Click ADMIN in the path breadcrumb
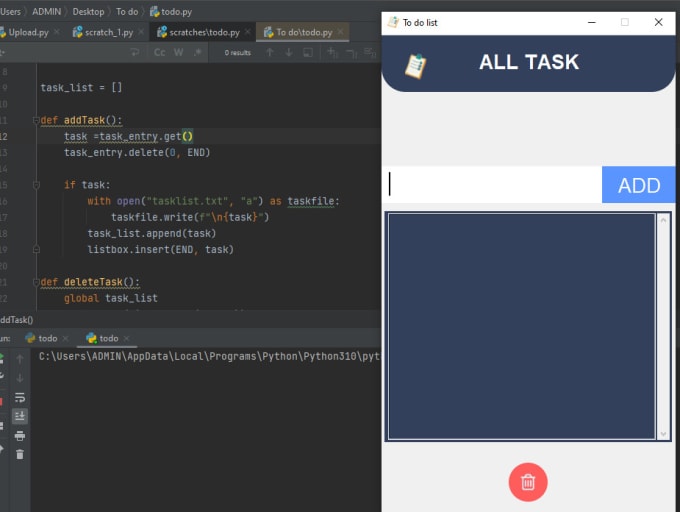The width and height of the screenshot is (680, 512). (46, 12)
